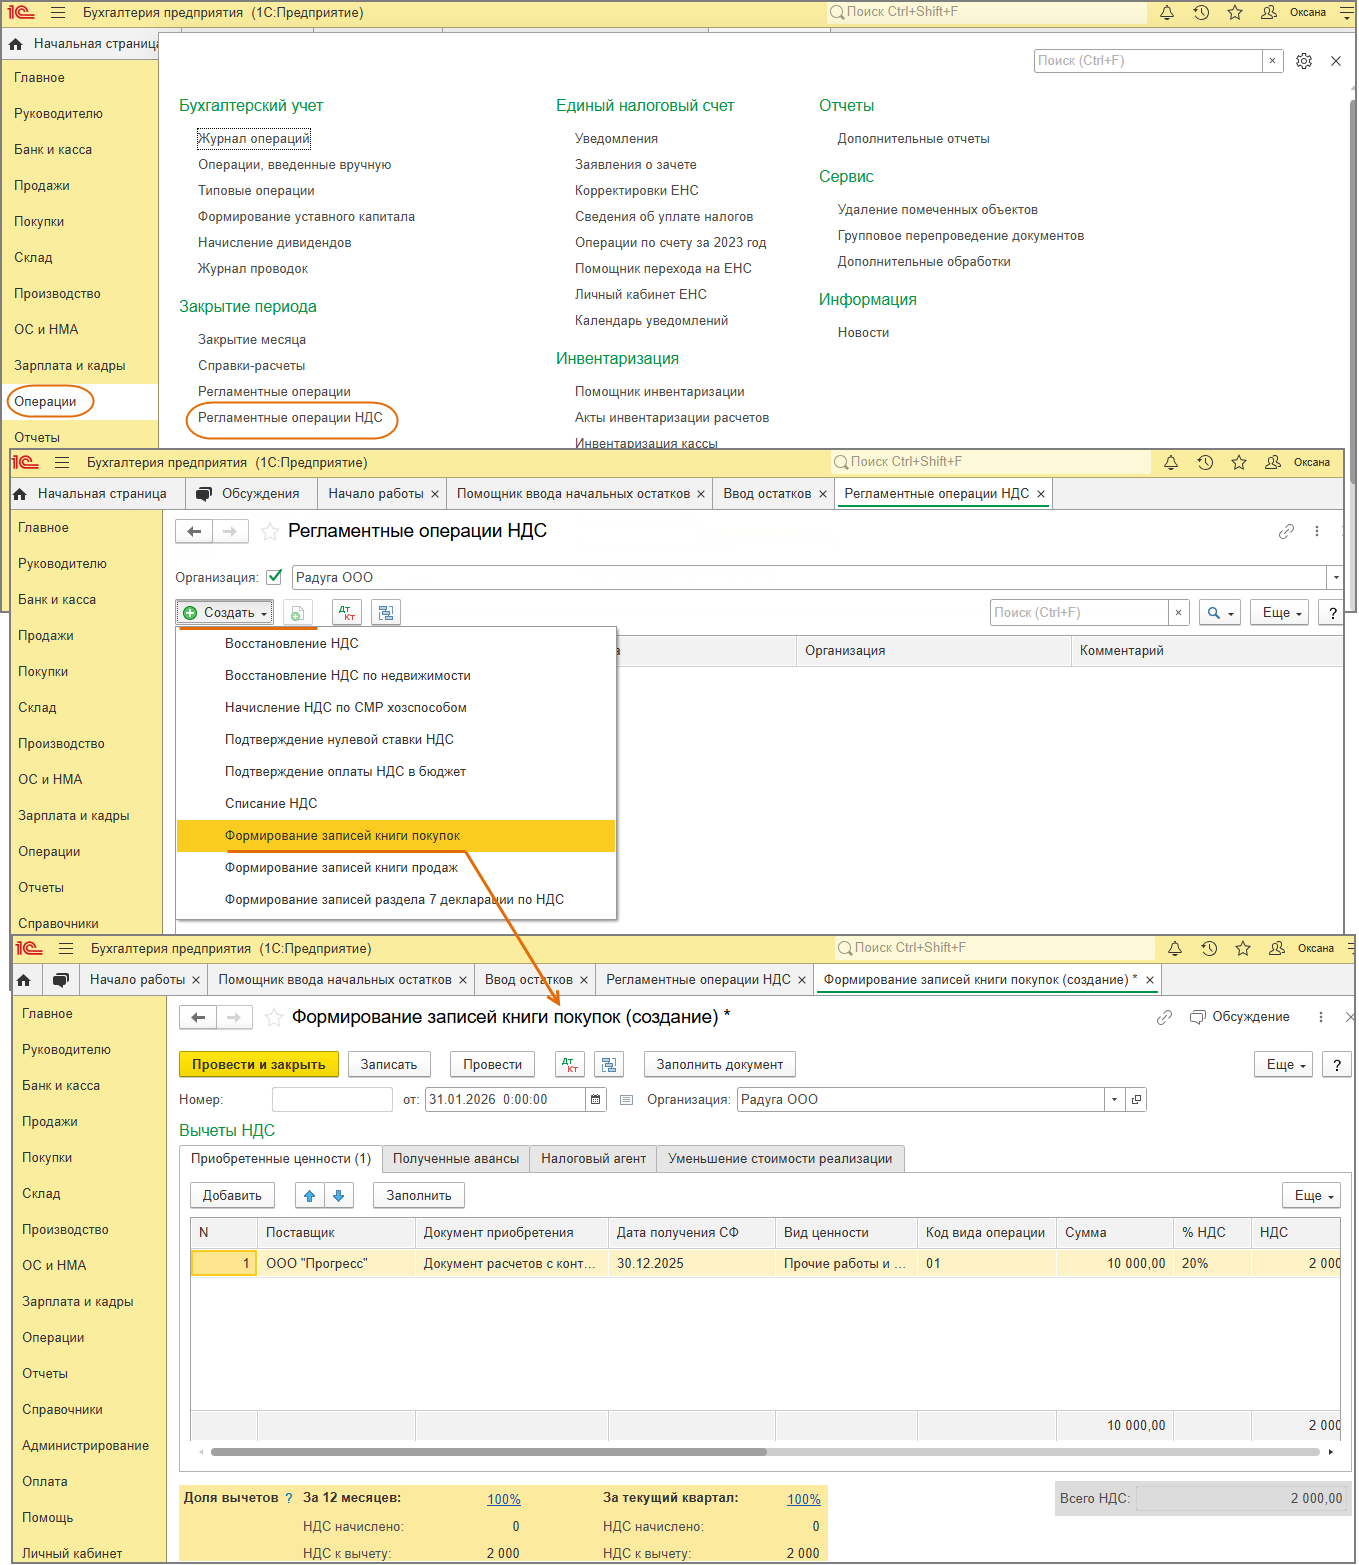This screenshot has height=1565, width=1359.
Task: Add Регламентные операции НДС list to favorites
Action: pyautogui.click(x=269, y=532)
